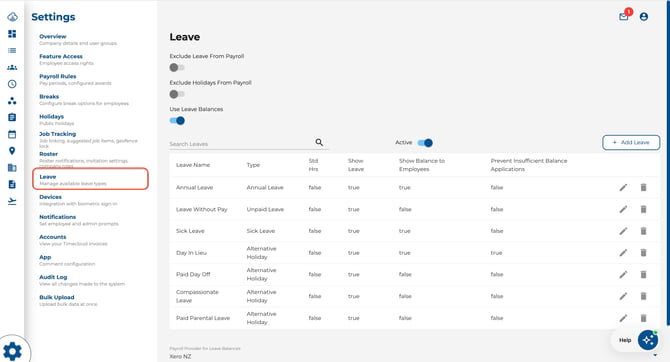Click the Add Leave button
This screenshot has width=670, height=362.
(x=631, y=142)
